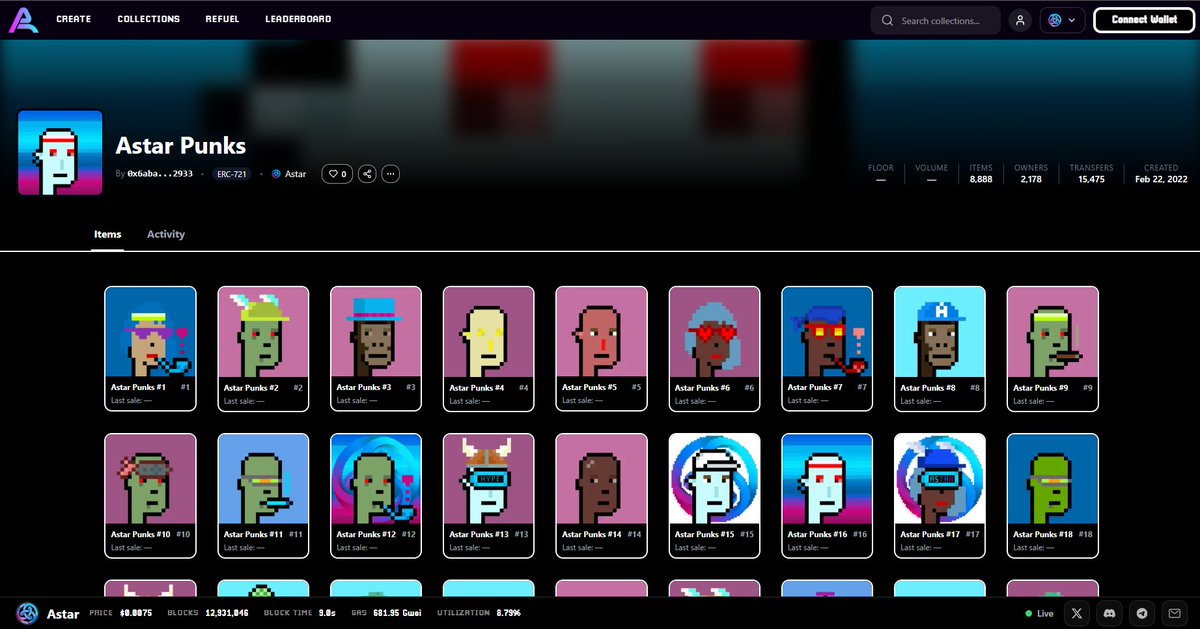Open Astar Punks #18 card
Screen dimensions: 1200x629
click(1053, 496)
